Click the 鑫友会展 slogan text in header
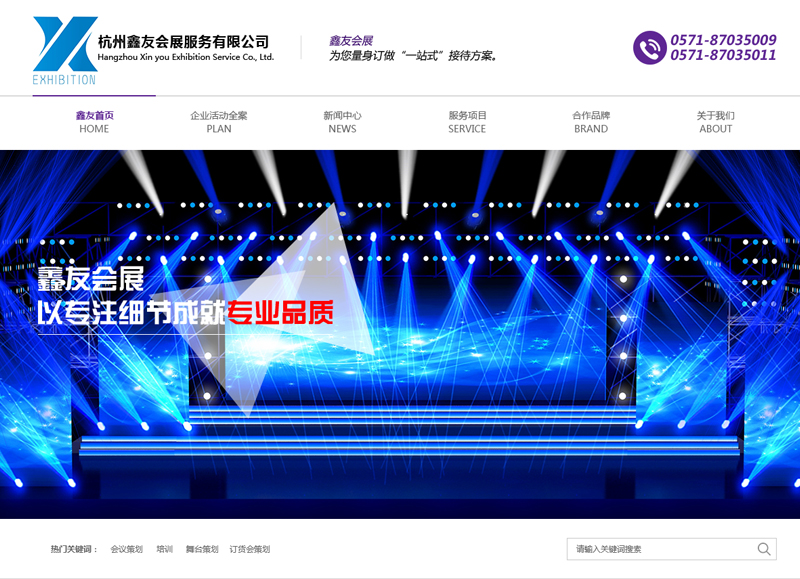This screenshot has width=800, height=579. point(350,41)
